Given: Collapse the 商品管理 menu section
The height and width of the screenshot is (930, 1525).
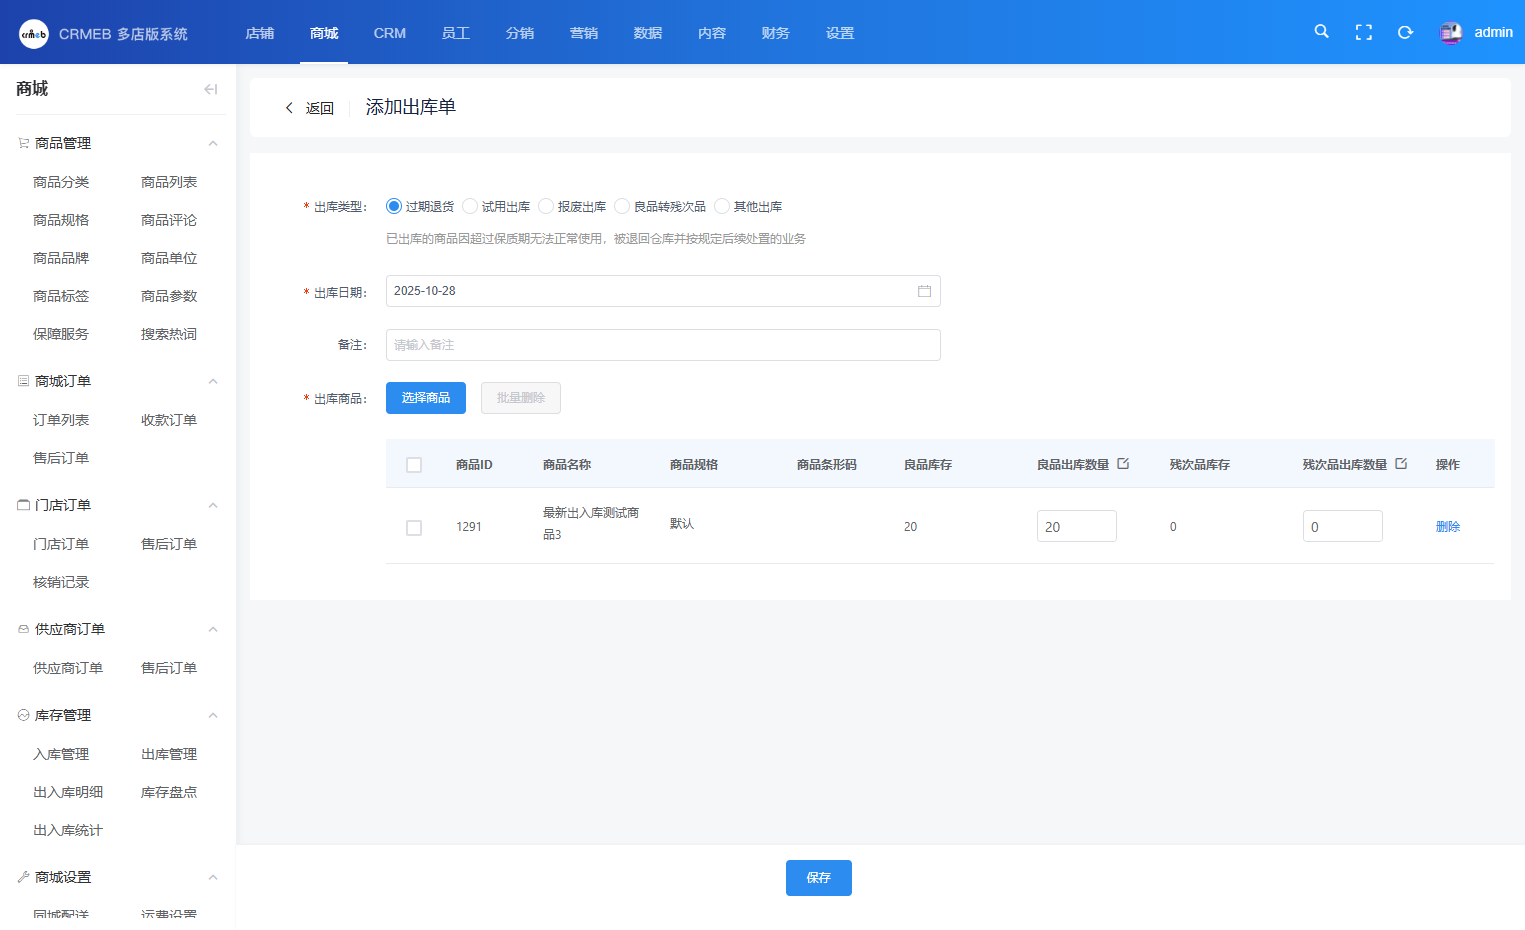Looking at the screenshot, I should tap(213, 143).
